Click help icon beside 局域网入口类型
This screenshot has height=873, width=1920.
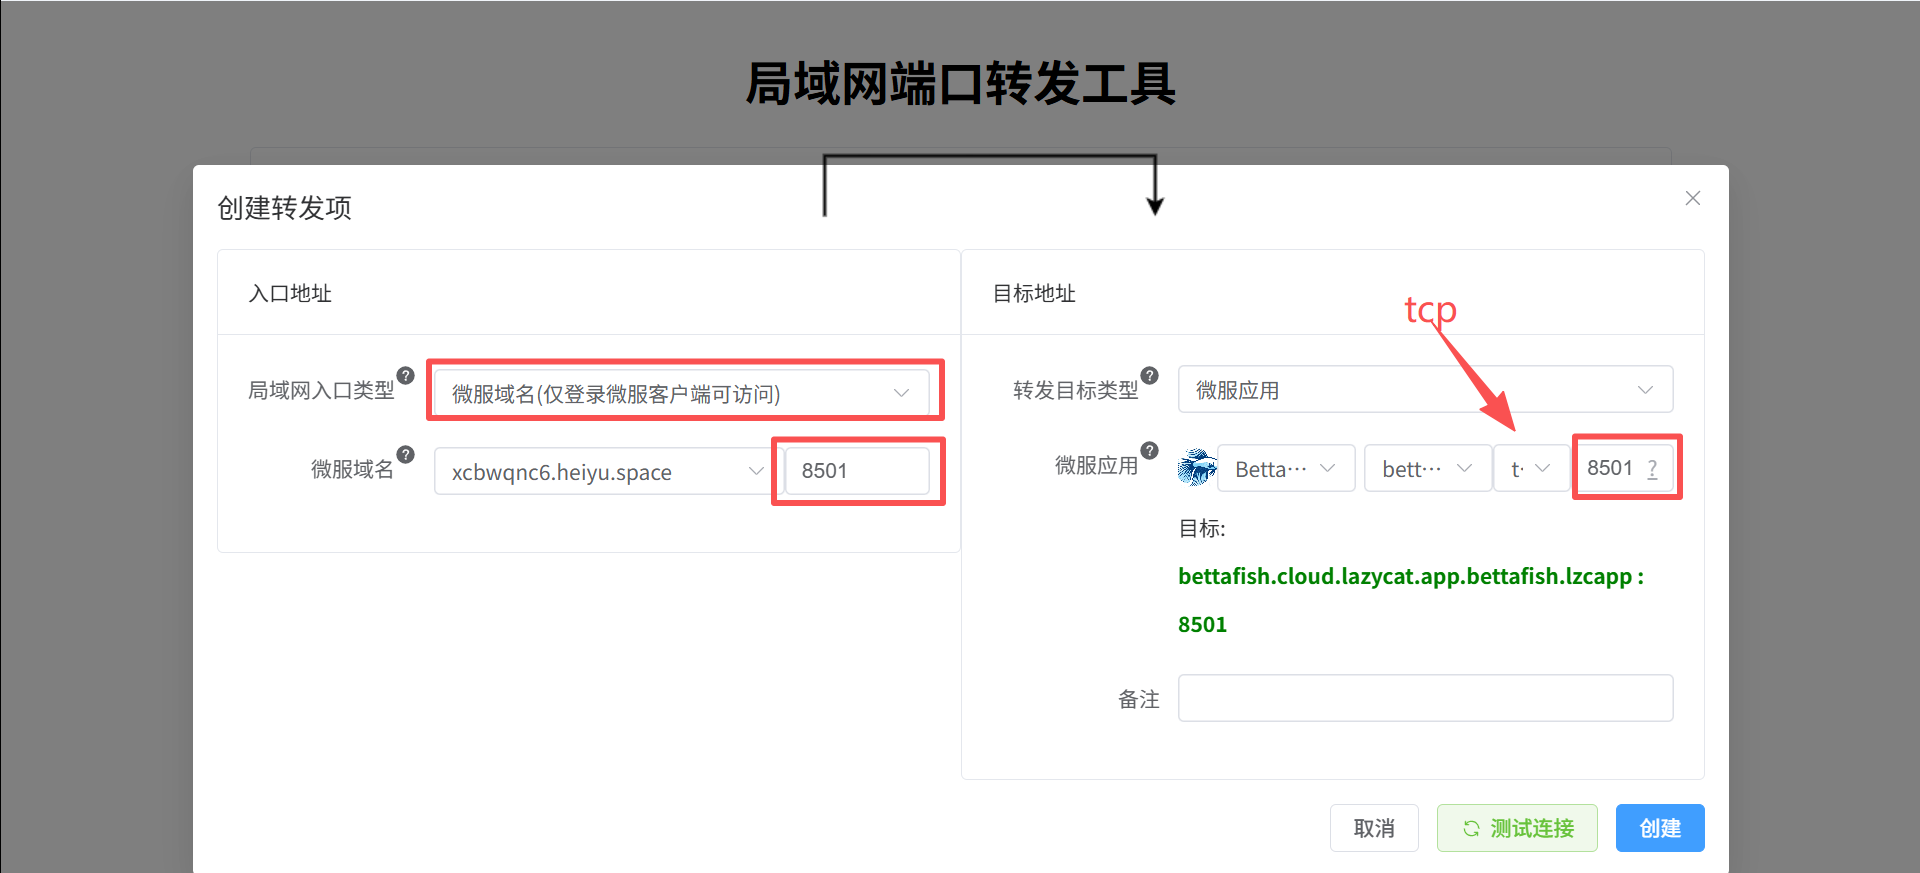405,376
